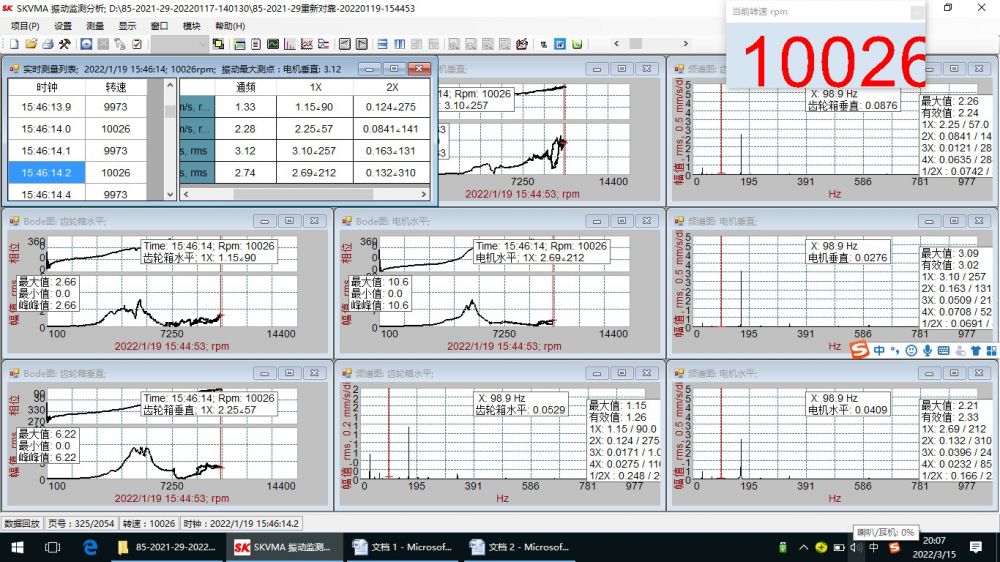Click the blue square toolbar icon
This screenshot has height=562, width=1000.
[x=86, y=44]
